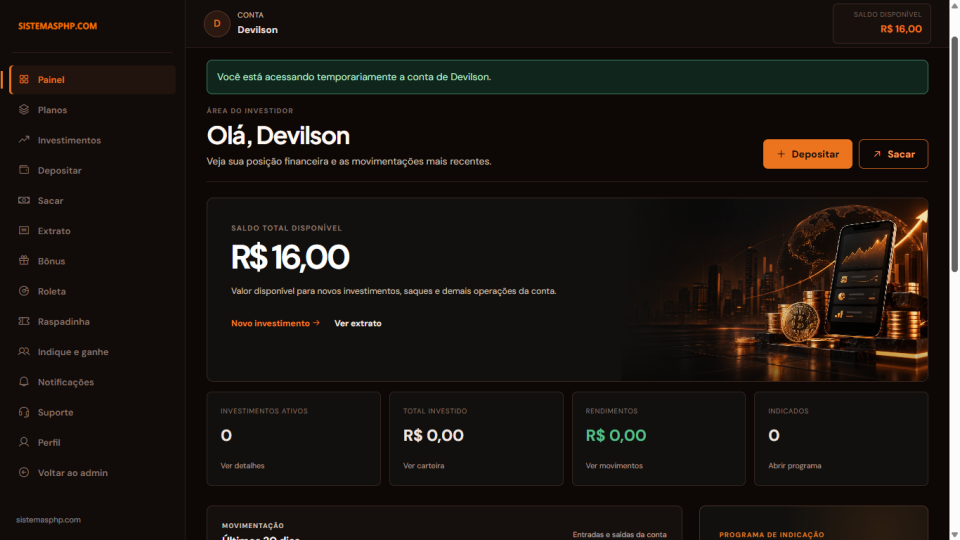Screen dimensions: 960x540
Task: Click the sistemasphp.com footer text
Action: [x=48, y=520]
